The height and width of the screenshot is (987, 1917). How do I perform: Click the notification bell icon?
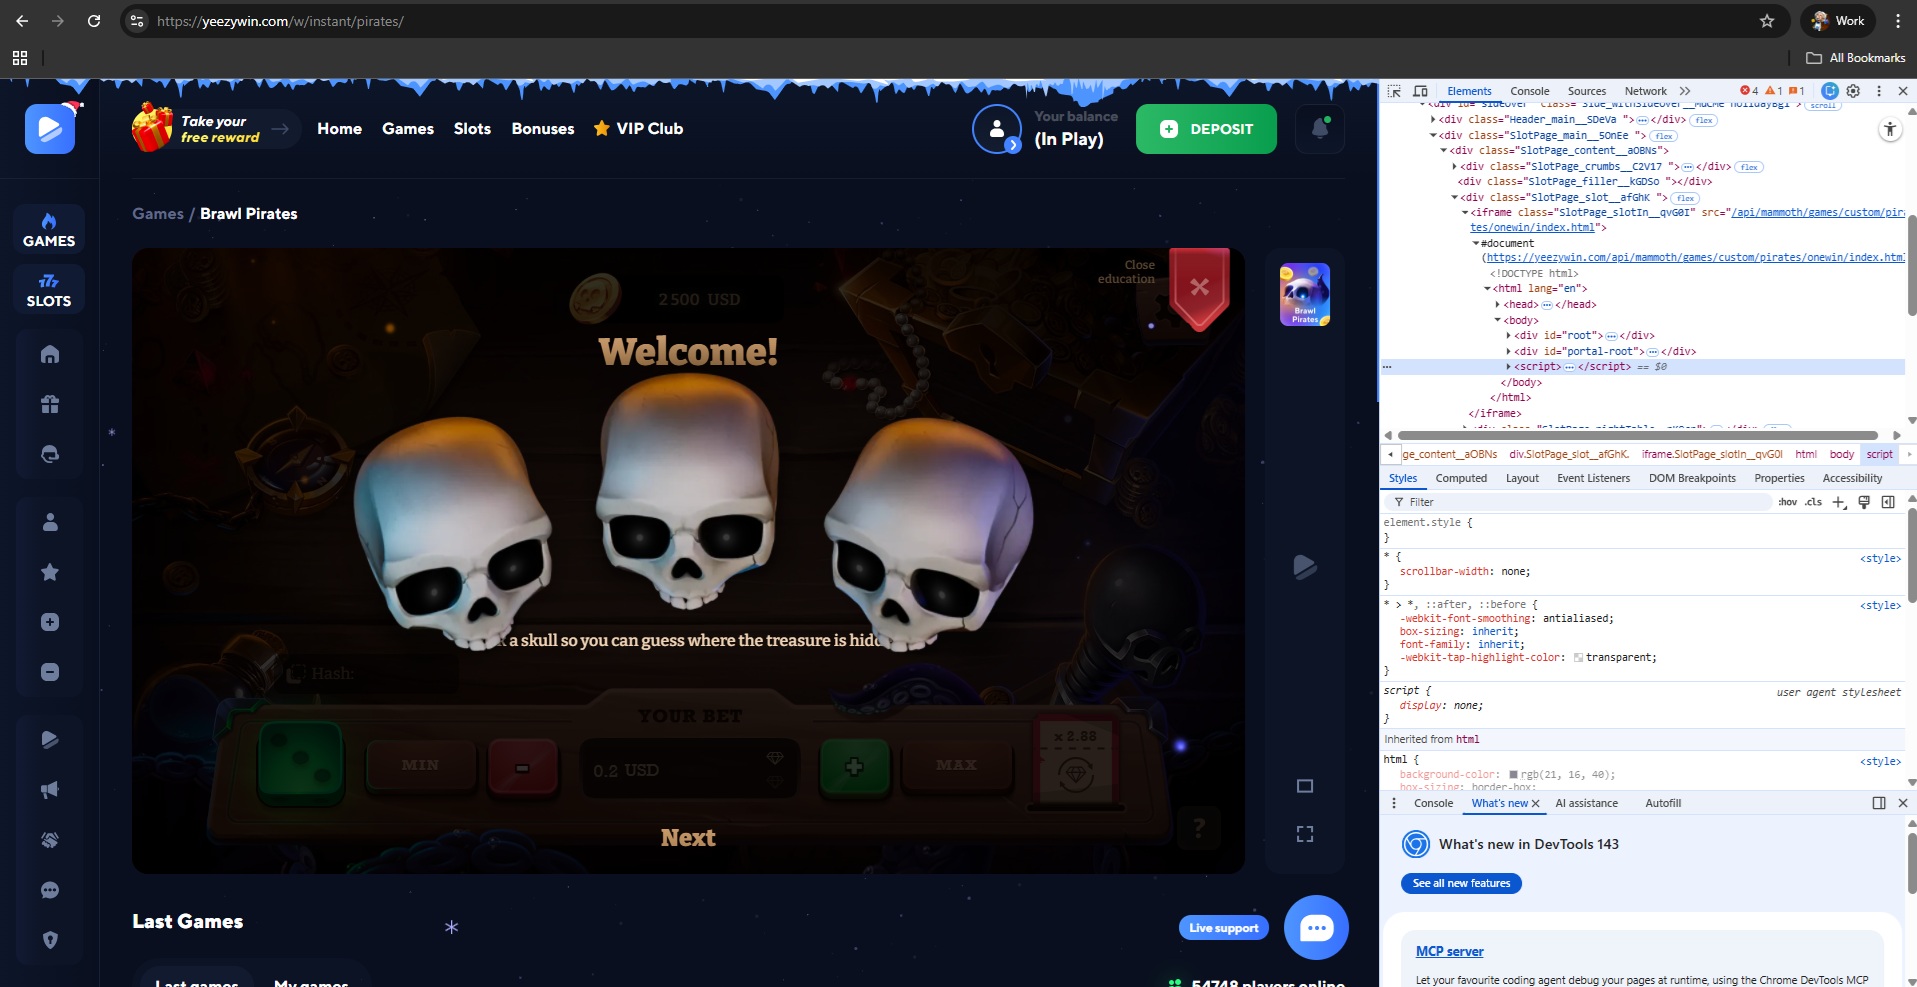[x=1319, y=129]
